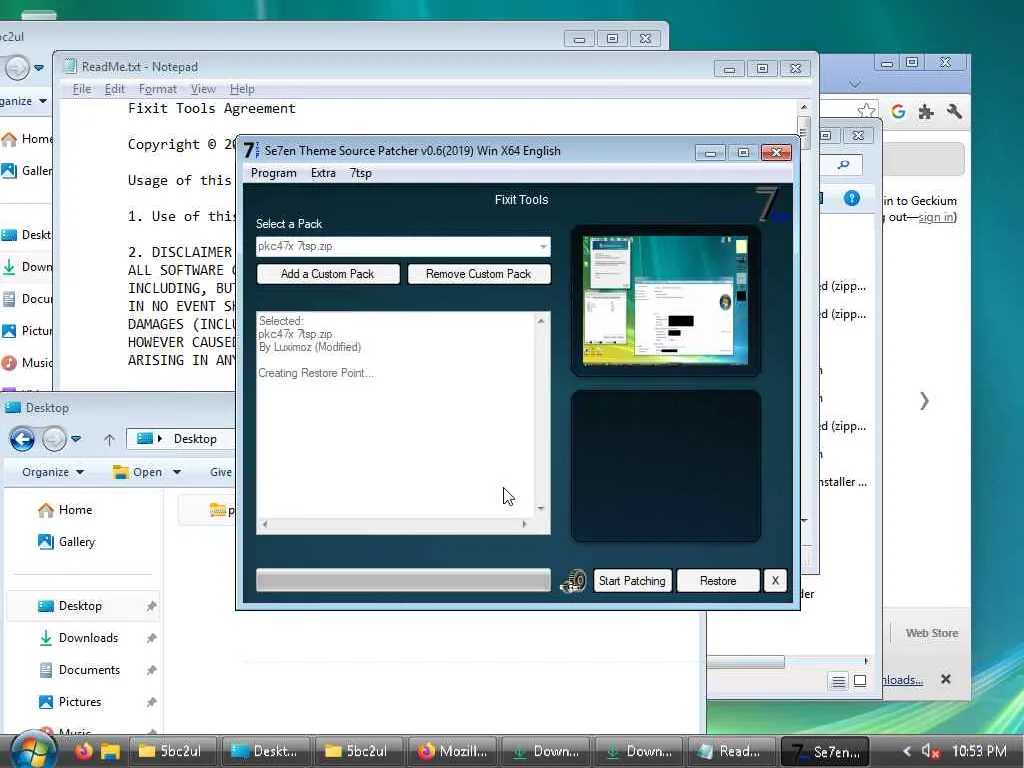
Task: Close the downloads bar in browser
Action: tap(946, 679)
